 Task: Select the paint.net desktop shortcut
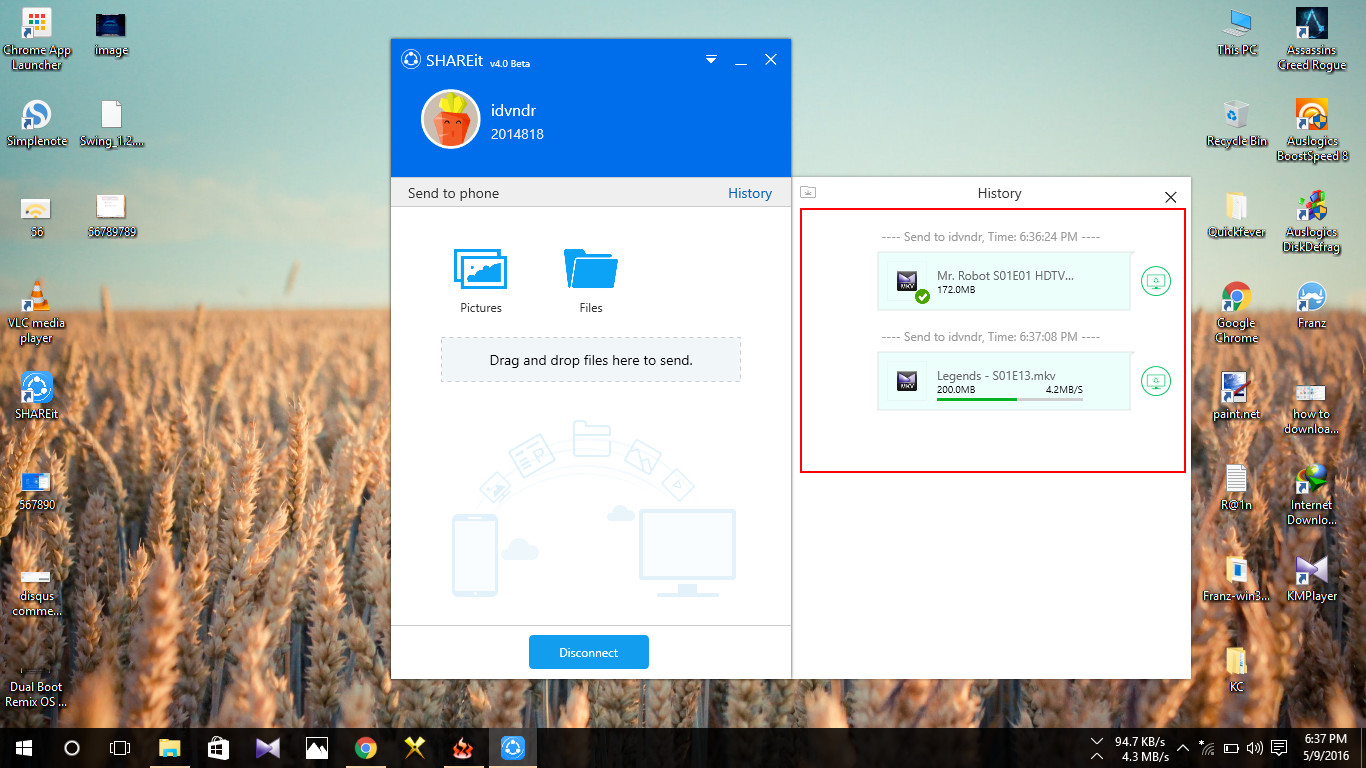1237,396
